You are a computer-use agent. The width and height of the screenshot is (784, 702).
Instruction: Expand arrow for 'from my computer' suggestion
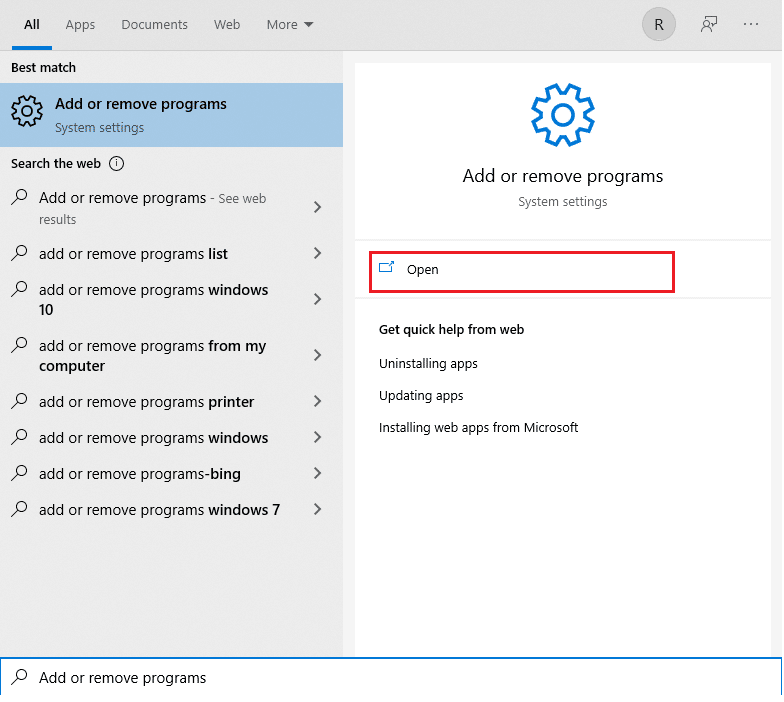[x=318, y=355]
